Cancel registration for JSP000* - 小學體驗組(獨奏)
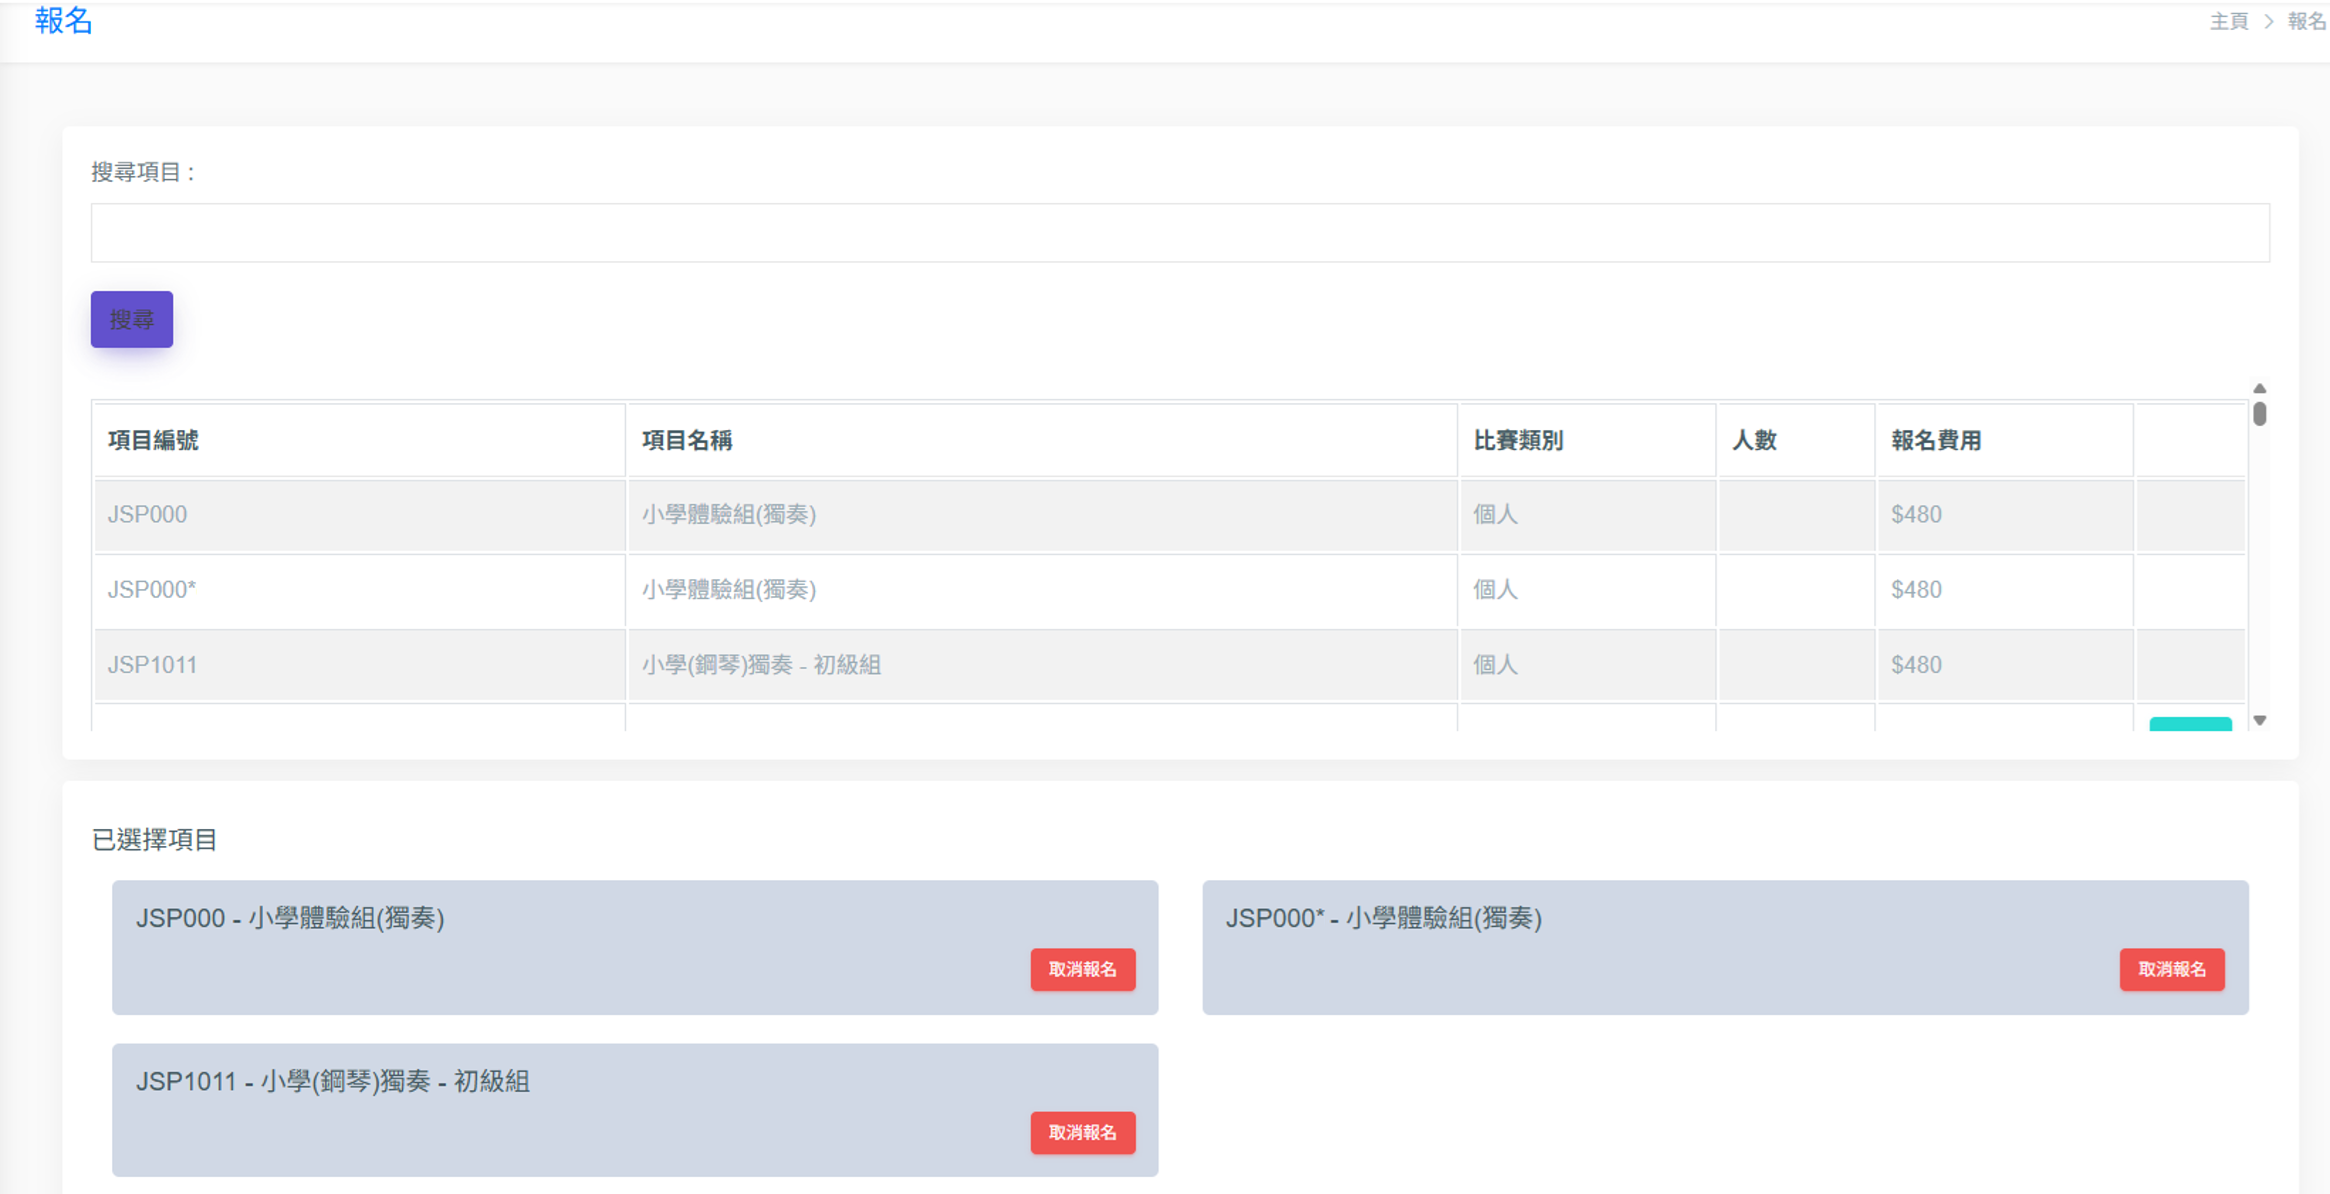Viewport: 2330px width, 1194px height. coord(2172,969)
